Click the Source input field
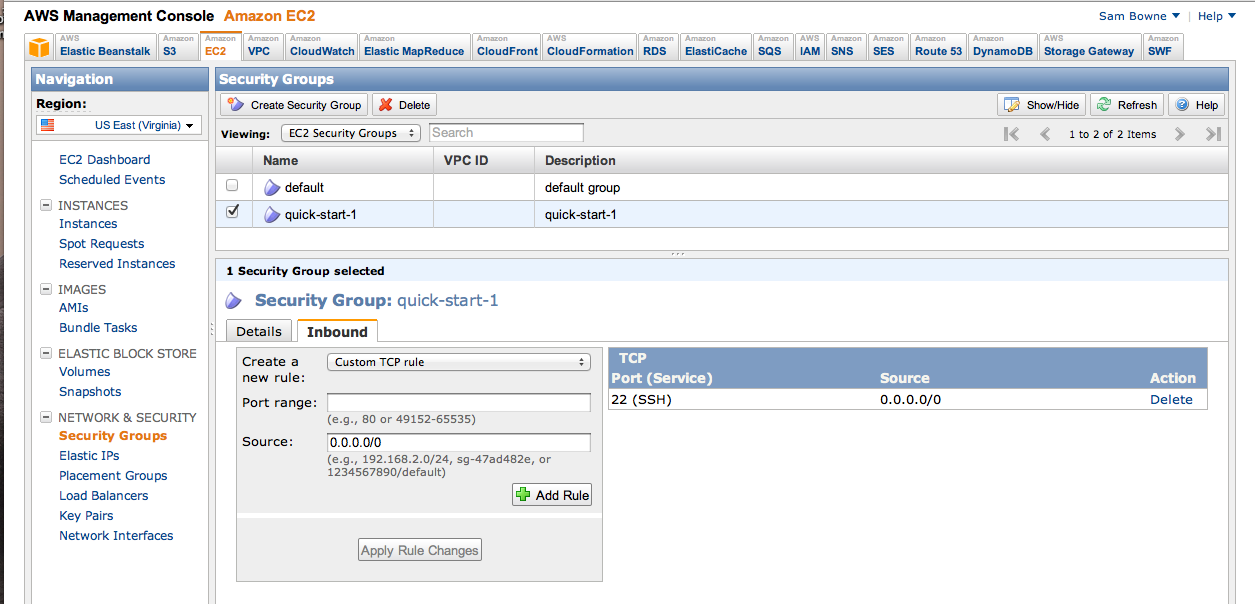 click(x=459, y=442)
